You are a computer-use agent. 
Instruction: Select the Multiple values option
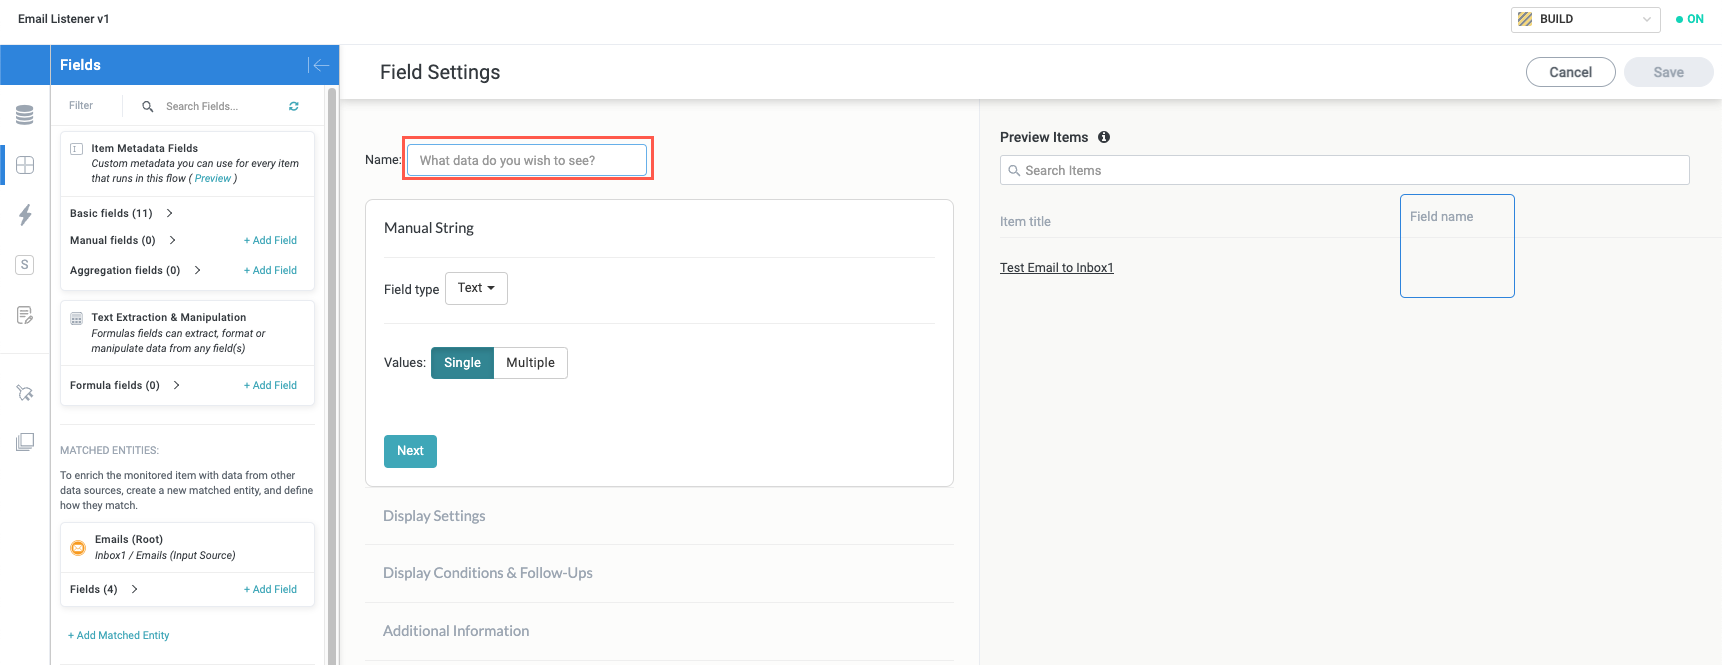tap(530, 363)
